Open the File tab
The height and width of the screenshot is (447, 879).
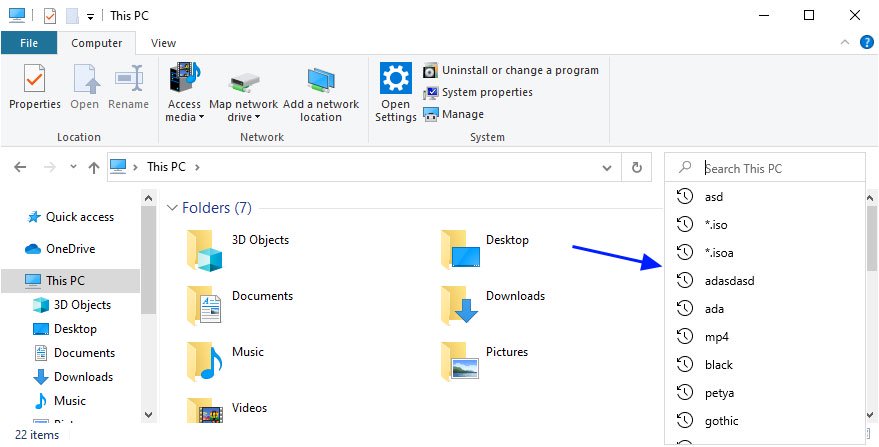click(x=29, y=43)
